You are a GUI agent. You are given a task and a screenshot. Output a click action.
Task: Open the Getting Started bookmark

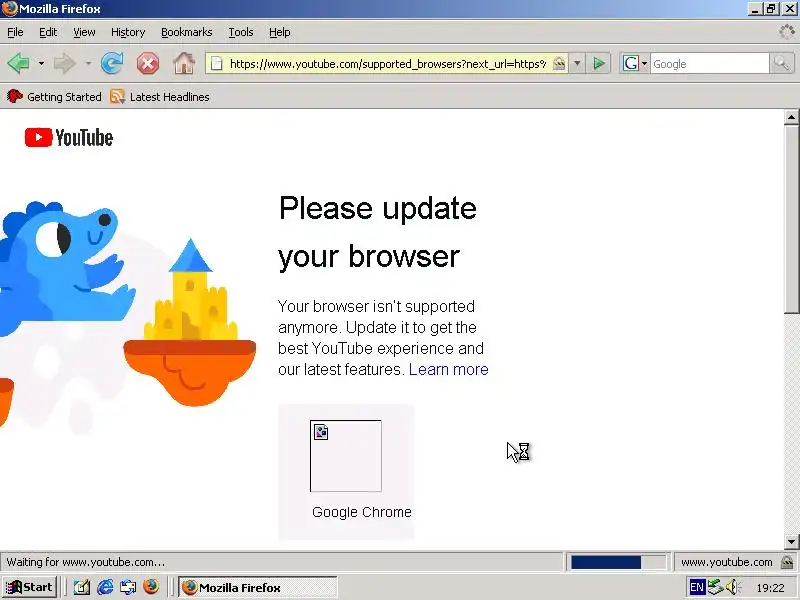[54, 96]
